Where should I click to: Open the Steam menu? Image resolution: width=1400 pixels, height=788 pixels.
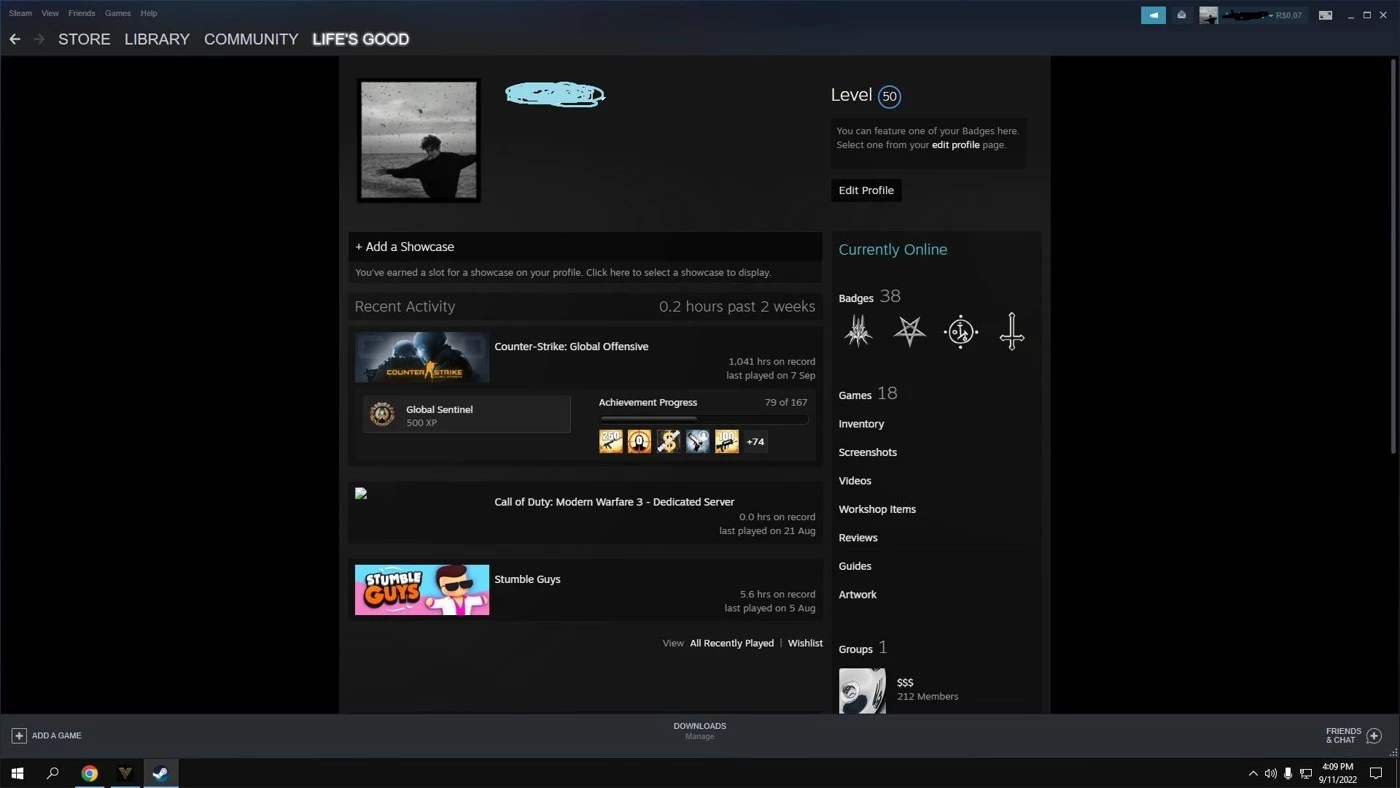20,13
